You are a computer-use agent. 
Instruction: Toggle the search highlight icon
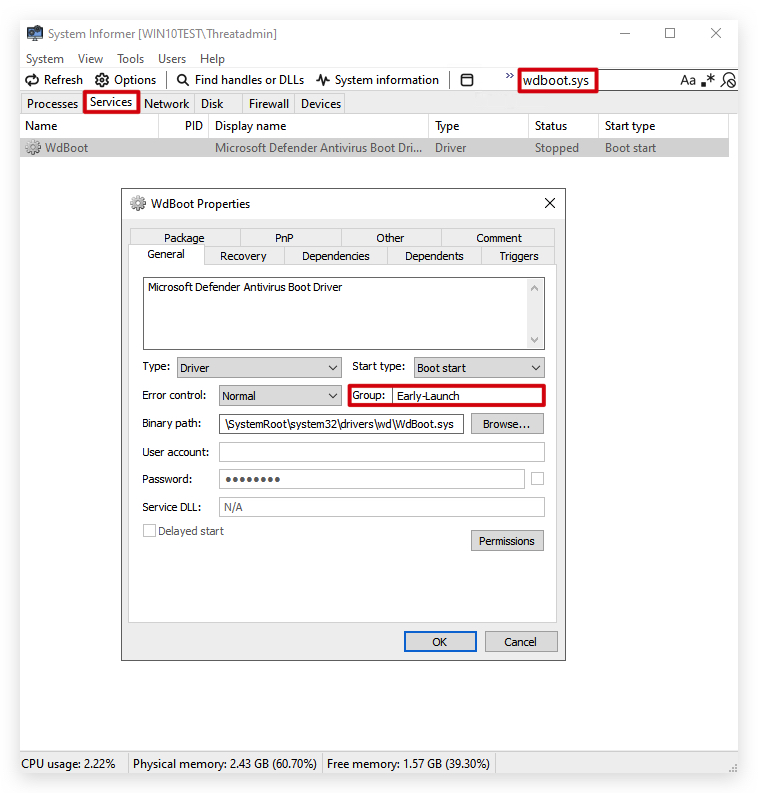(729, 80)
